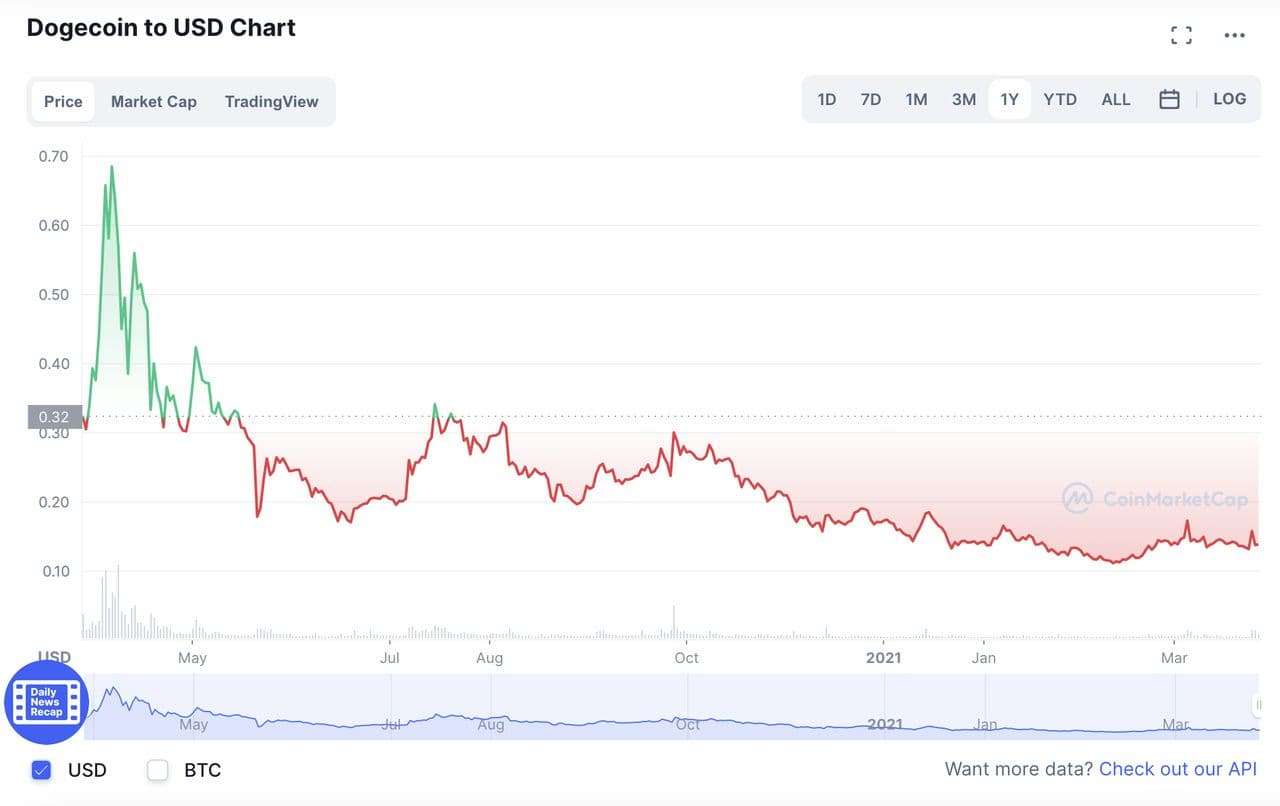The width and height of the screenshot is (1280, 806).
Task: Open the TradingView tab
Action: (271, 102)
